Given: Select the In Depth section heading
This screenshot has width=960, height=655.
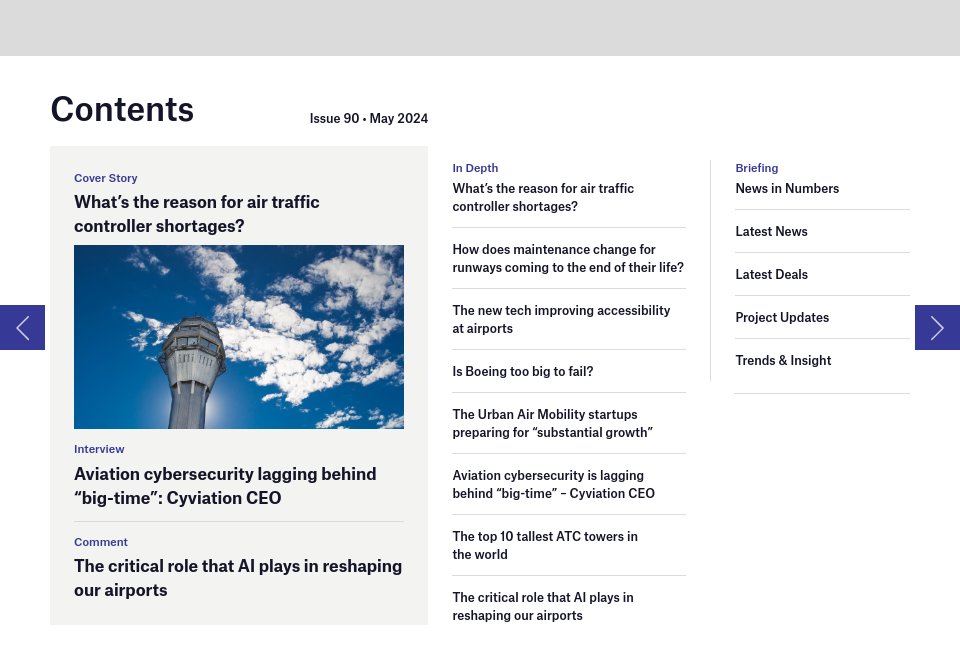Looking at the screenshot, I should coord(475,168).
